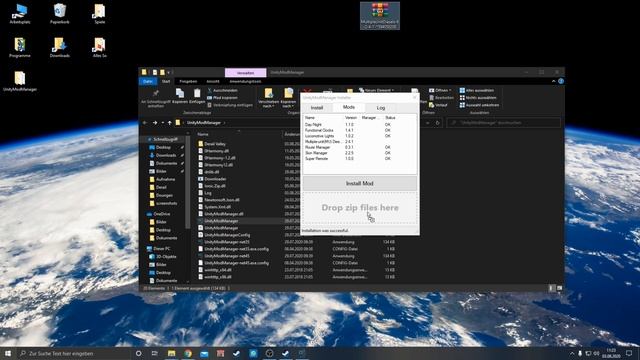This screenshot has height=360, width=640.
Task: Select the UnityModManager desktop folder icon
Action: 20,81
